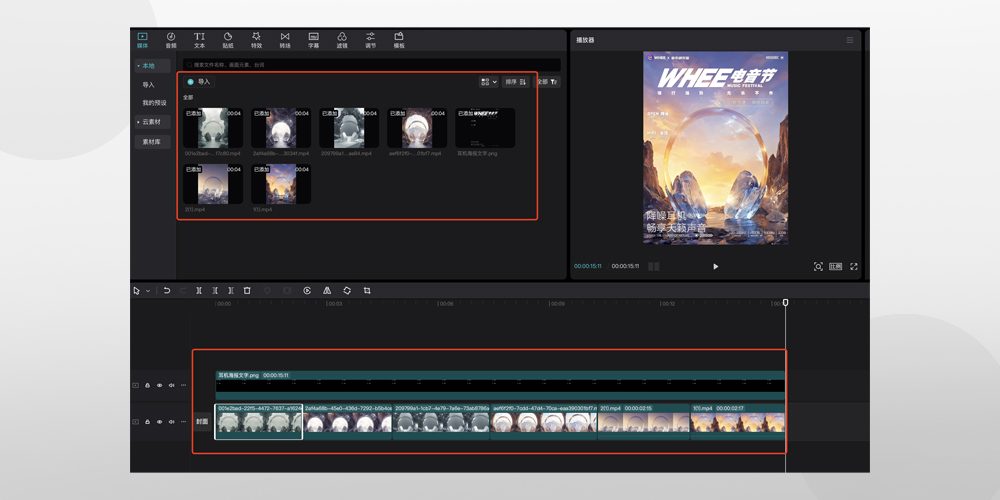Select the 1(1).mp4 thumbnail
The height and width of the screenshot is (500, 1000).
[281, 184]
